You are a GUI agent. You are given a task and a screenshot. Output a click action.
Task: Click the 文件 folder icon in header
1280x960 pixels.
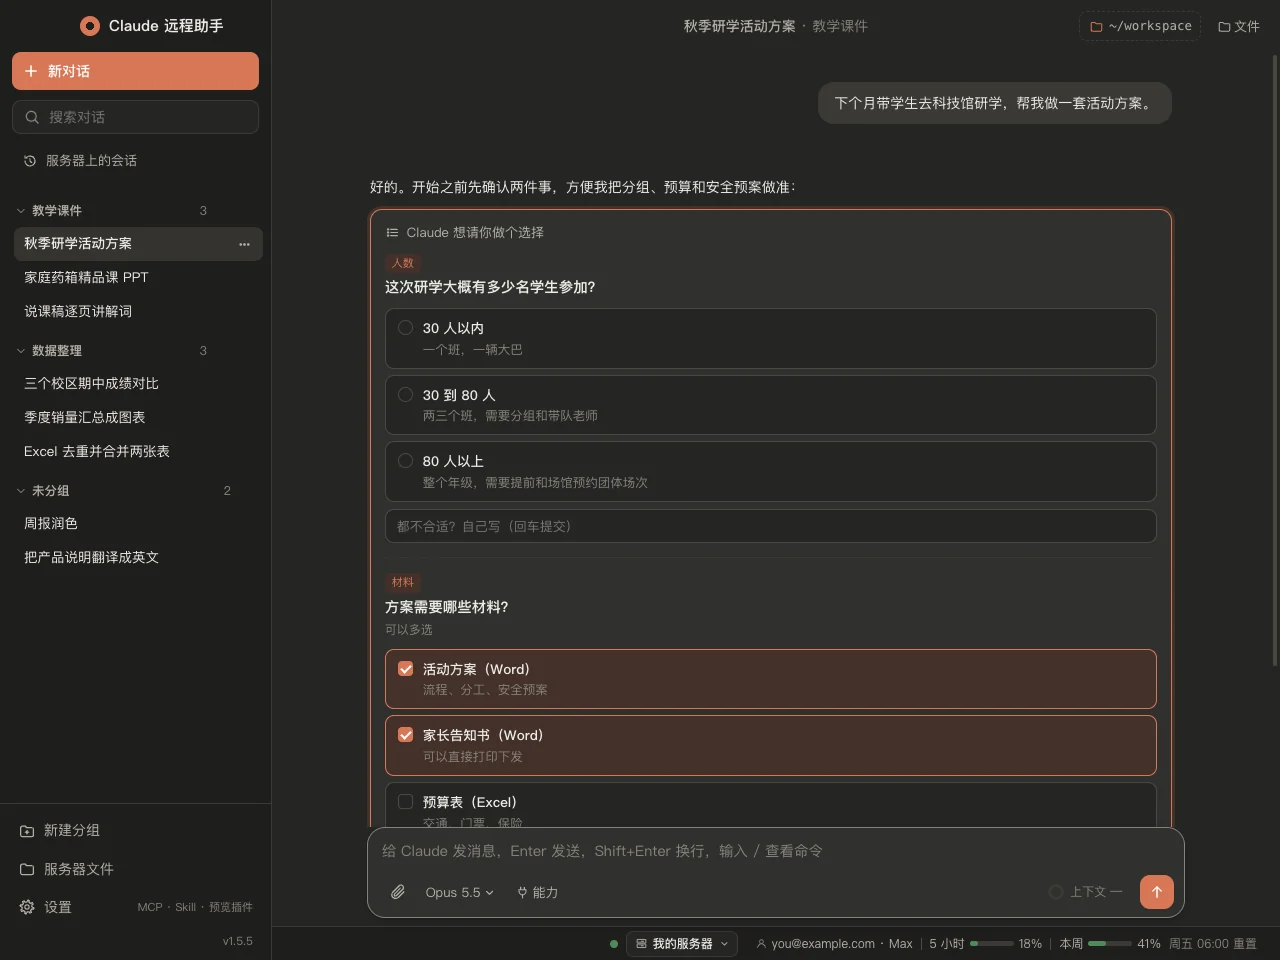pos(1224,27)
